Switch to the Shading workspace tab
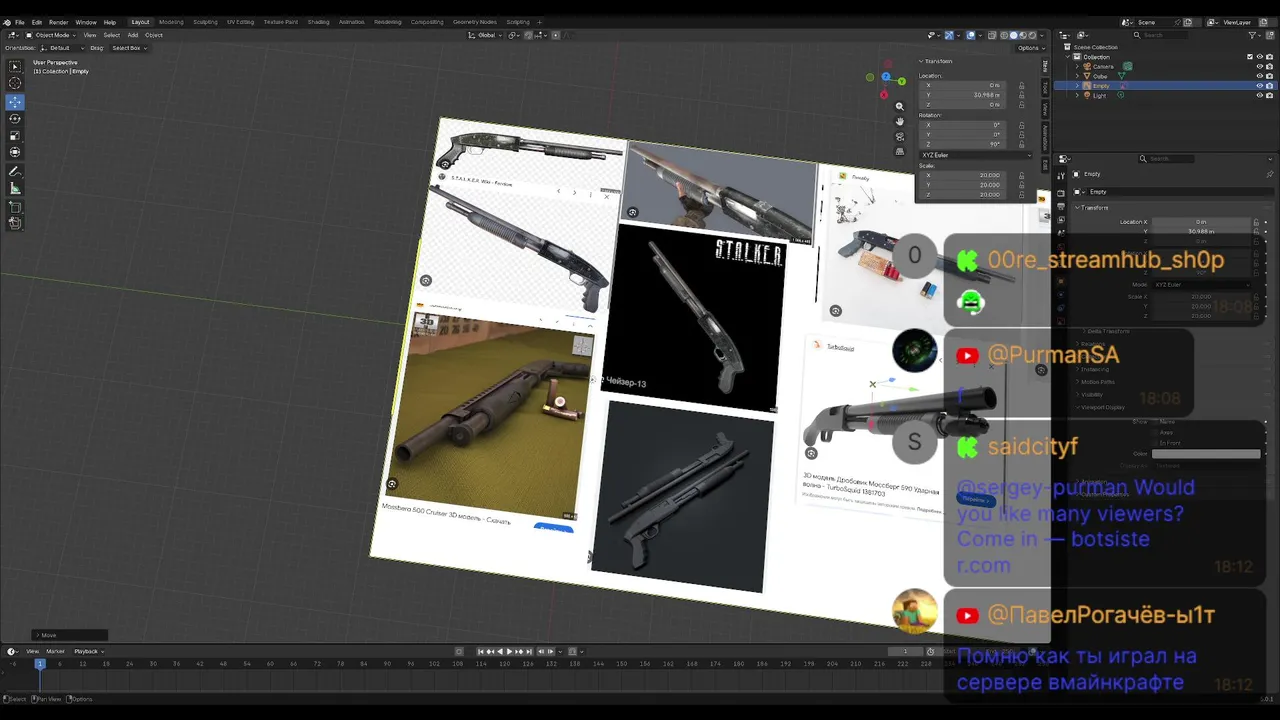The width and height of the screenshot is (1280, 720). click(318, 22)
